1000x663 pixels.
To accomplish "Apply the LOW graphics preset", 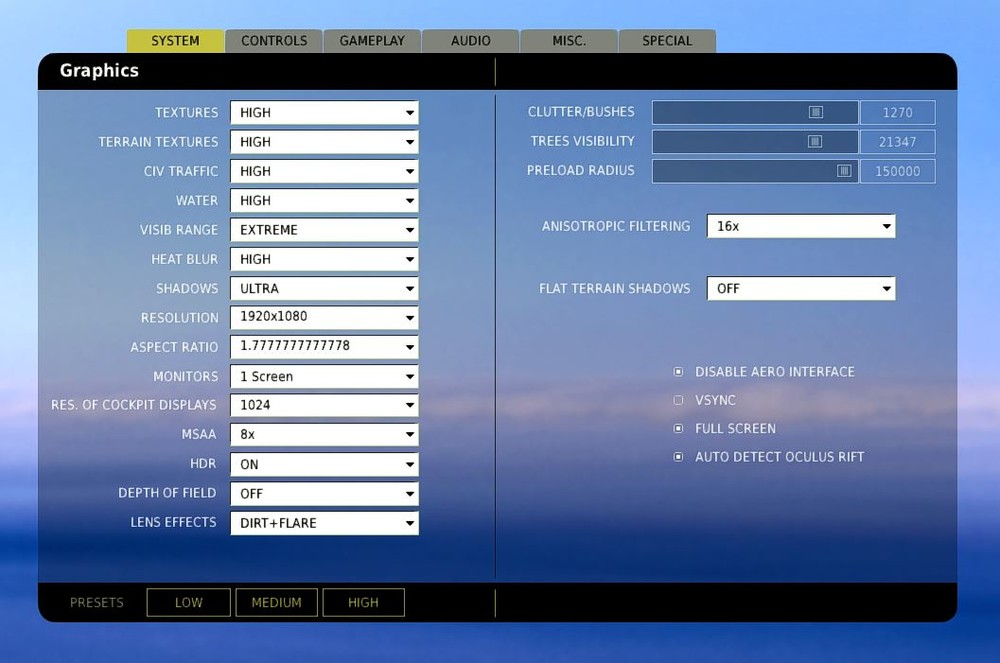I will (x=188, y=602).
